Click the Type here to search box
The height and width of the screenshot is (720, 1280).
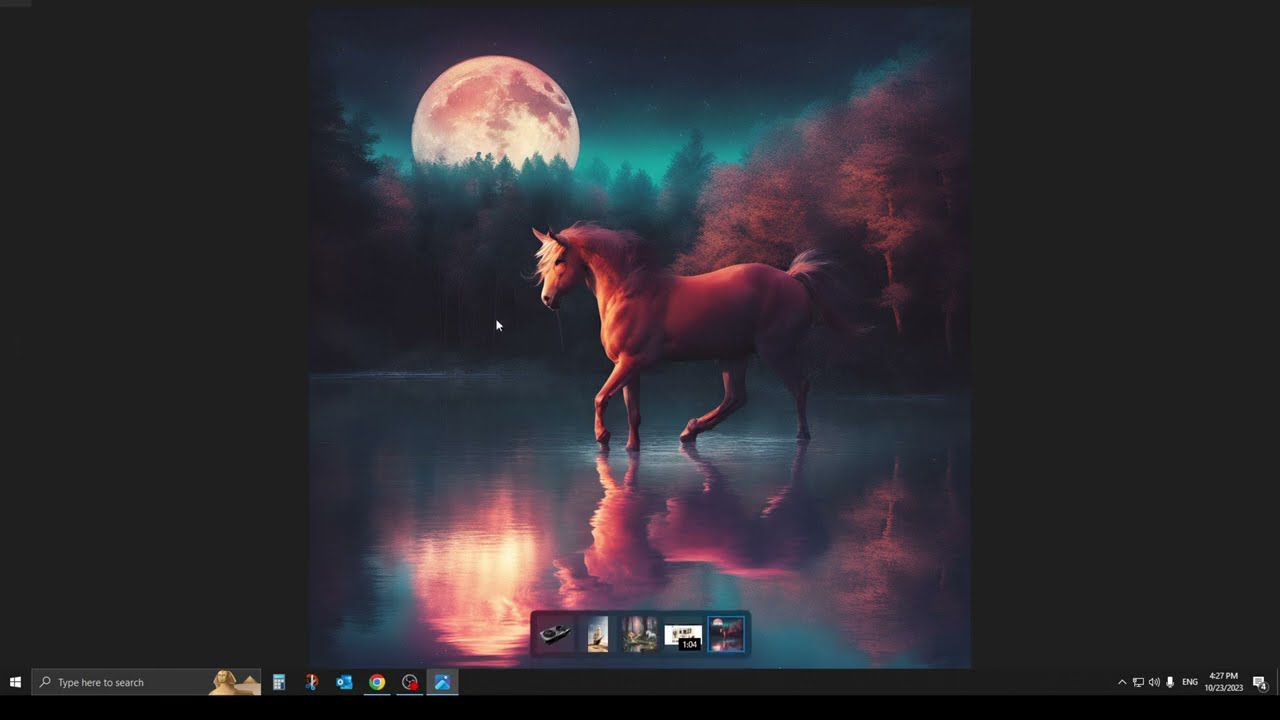point(146,682)
